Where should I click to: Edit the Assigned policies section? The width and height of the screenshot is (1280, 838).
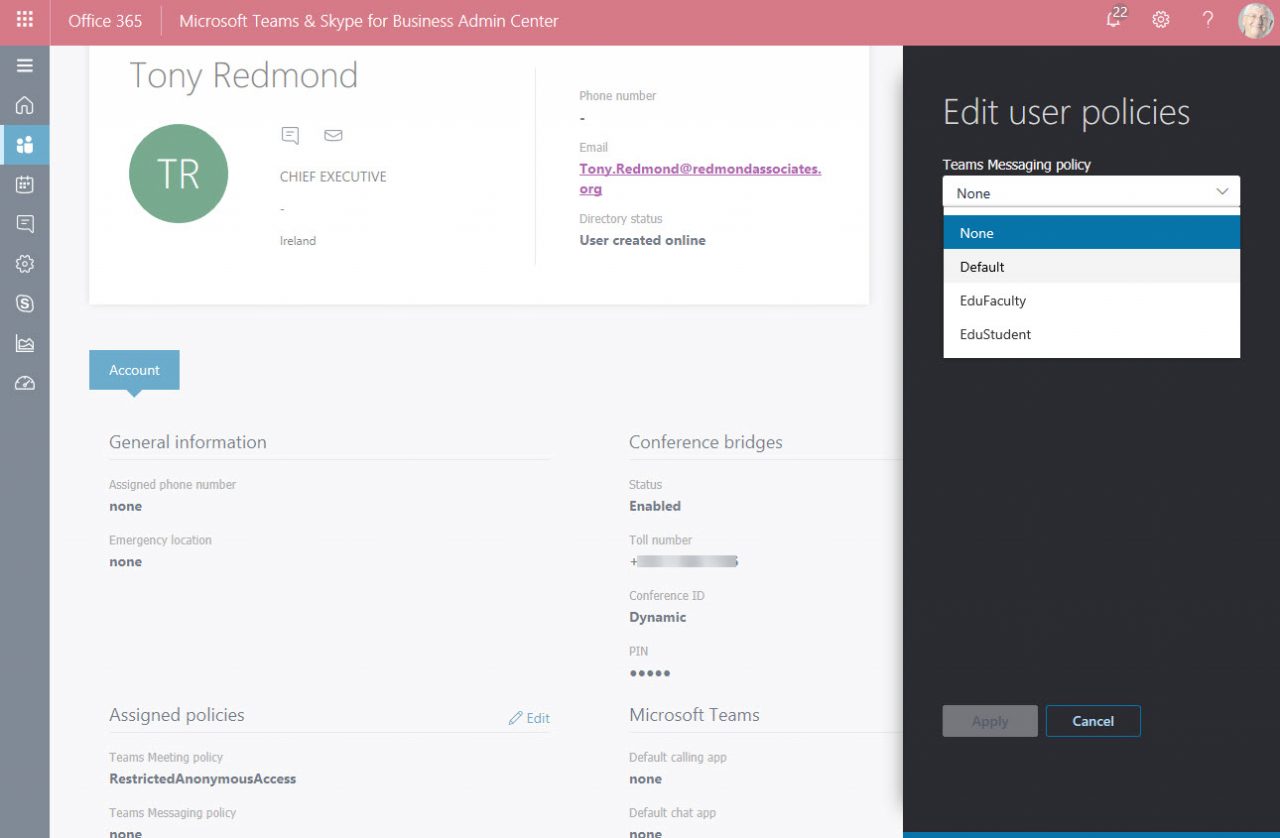coord(529,718)
